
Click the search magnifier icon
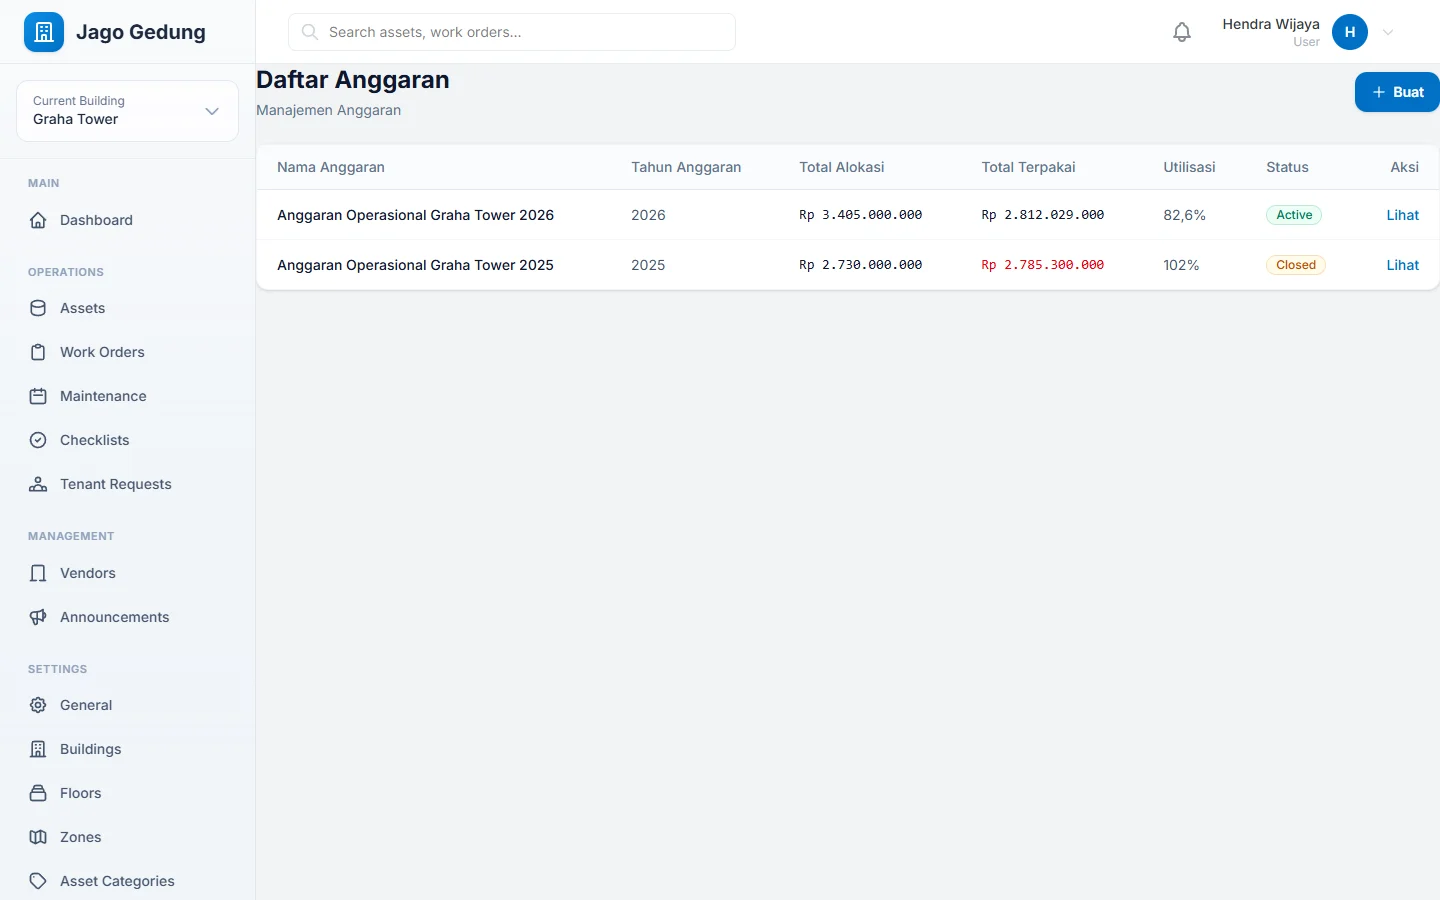coord(310,32)
